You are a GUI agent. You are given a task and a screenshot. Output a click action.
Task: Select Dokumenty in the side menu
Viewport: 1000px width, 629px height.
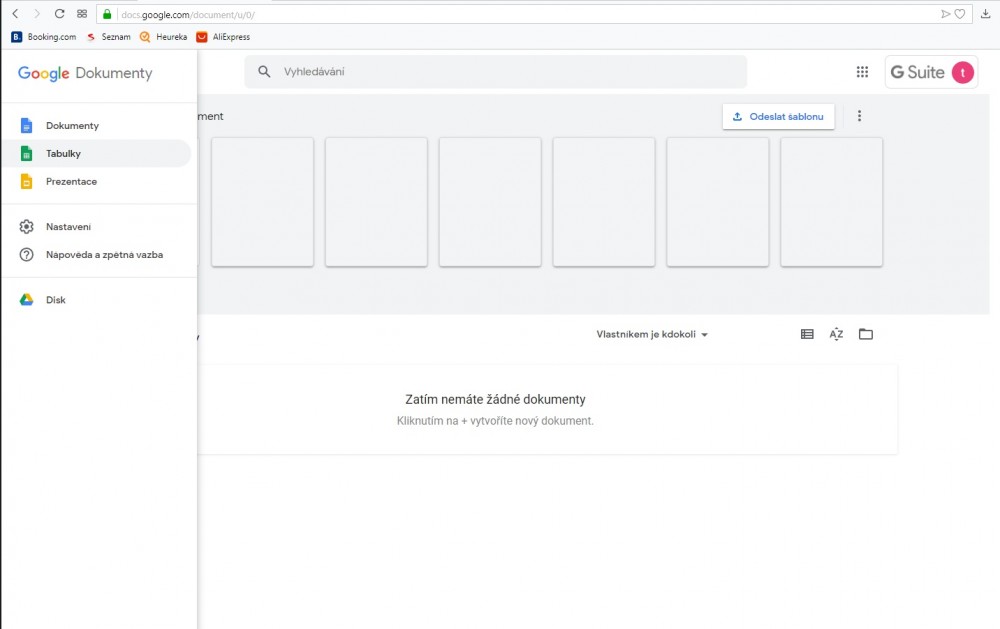[x=72, y=126]
